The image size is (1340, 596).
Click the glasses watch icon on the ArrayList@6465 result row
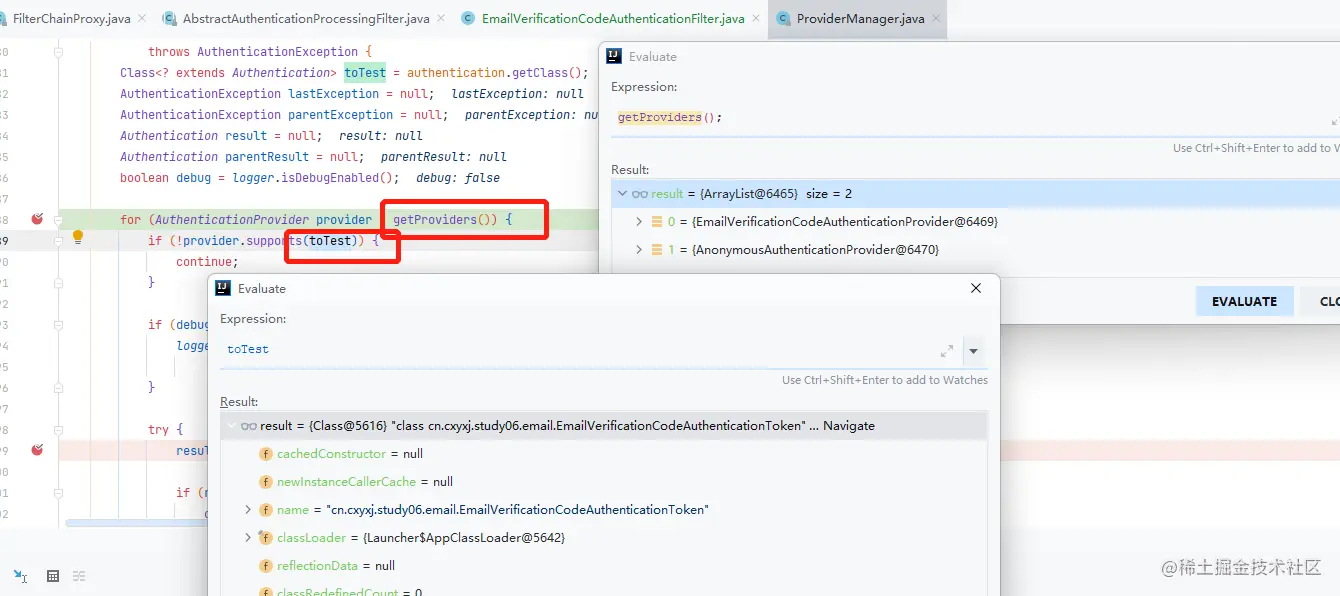pos(640,194)
